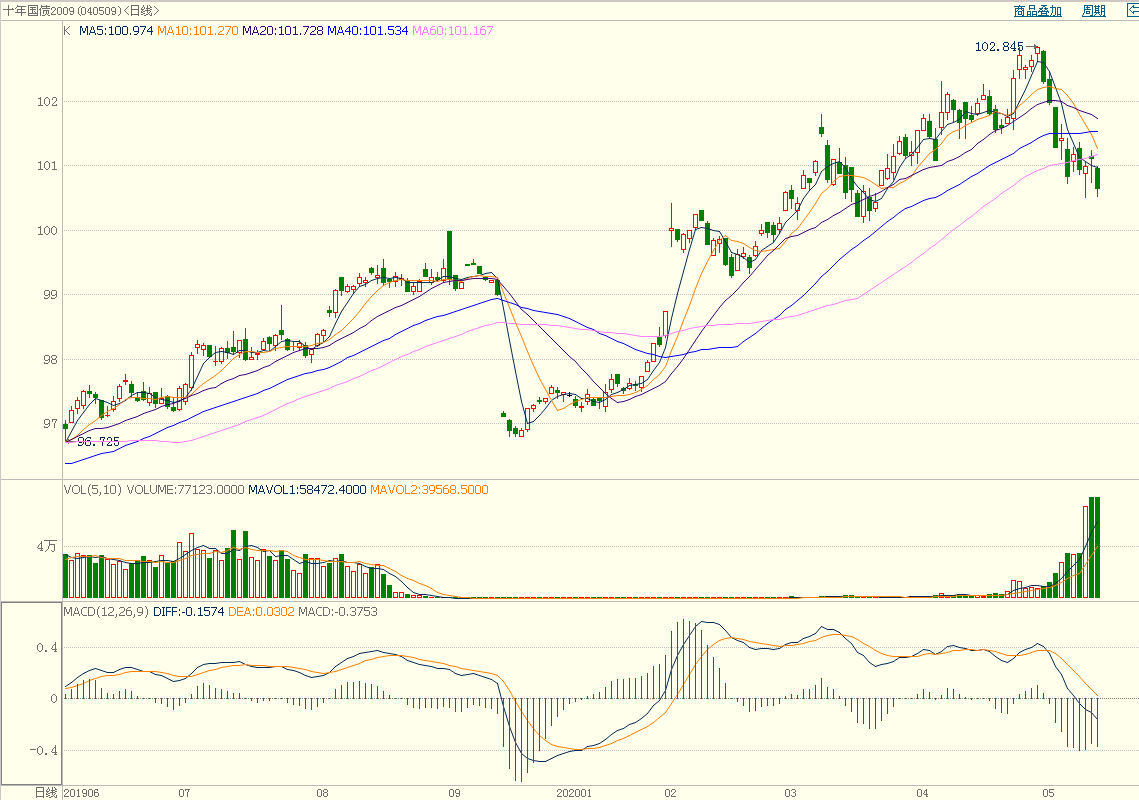Viewport: 1139px width, 800px height.
Task: Select the DIFF value label
Action: point(189,611)
